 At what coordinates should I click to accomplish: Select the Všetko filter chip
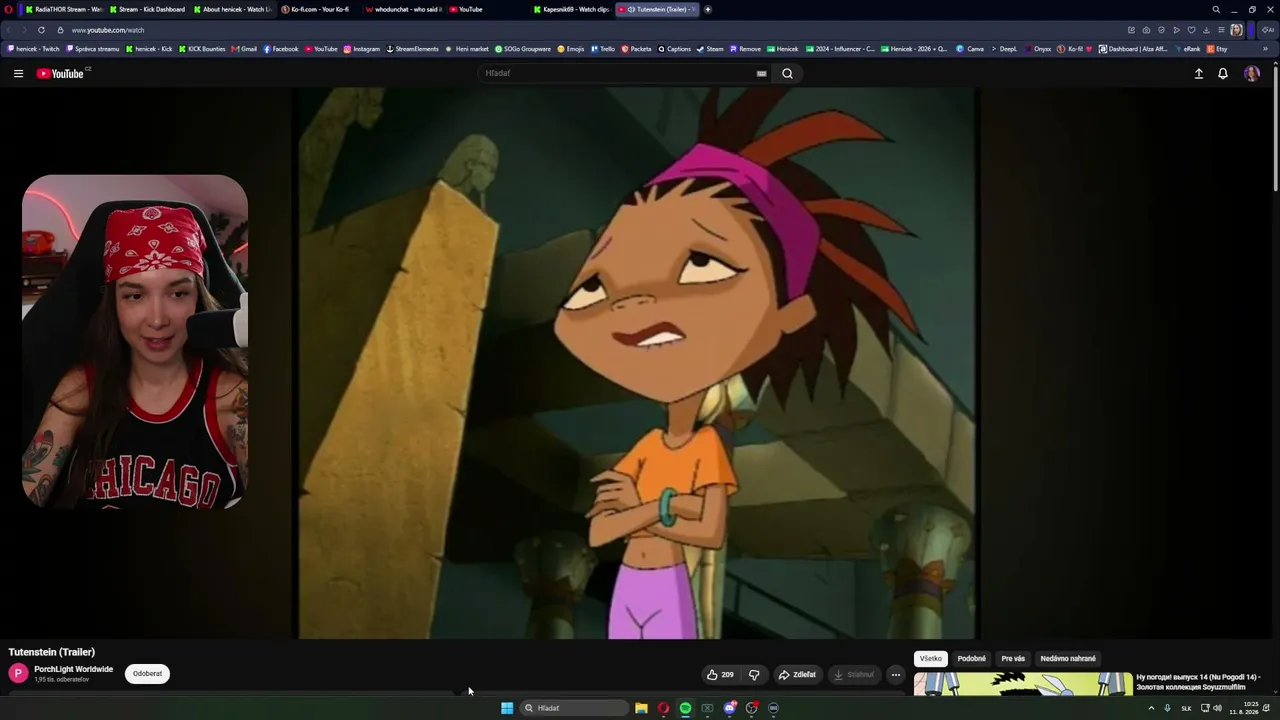[x=931, y=658]
